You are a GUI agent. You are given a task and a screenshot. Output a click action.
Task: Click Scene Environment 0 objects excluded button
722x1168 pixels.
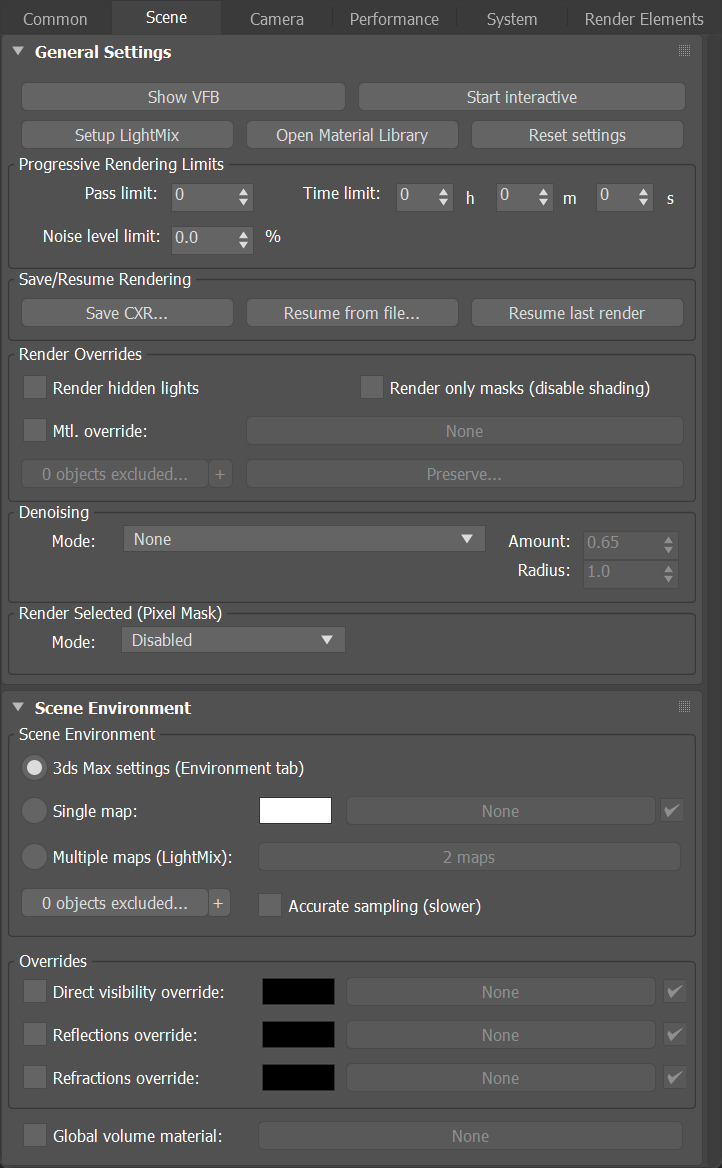point(115,903)
